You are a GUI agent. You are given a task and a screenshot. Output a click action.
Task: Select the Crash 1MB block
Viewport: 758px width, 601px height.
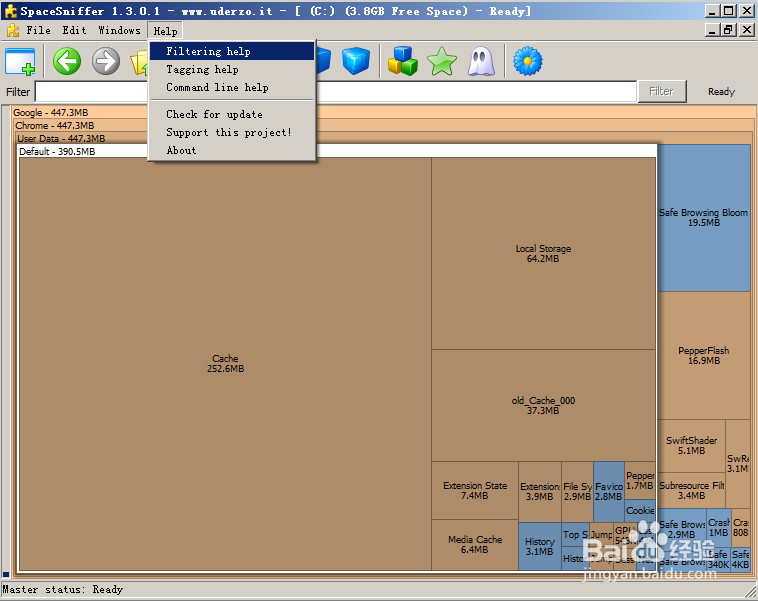tap(719, 528)
